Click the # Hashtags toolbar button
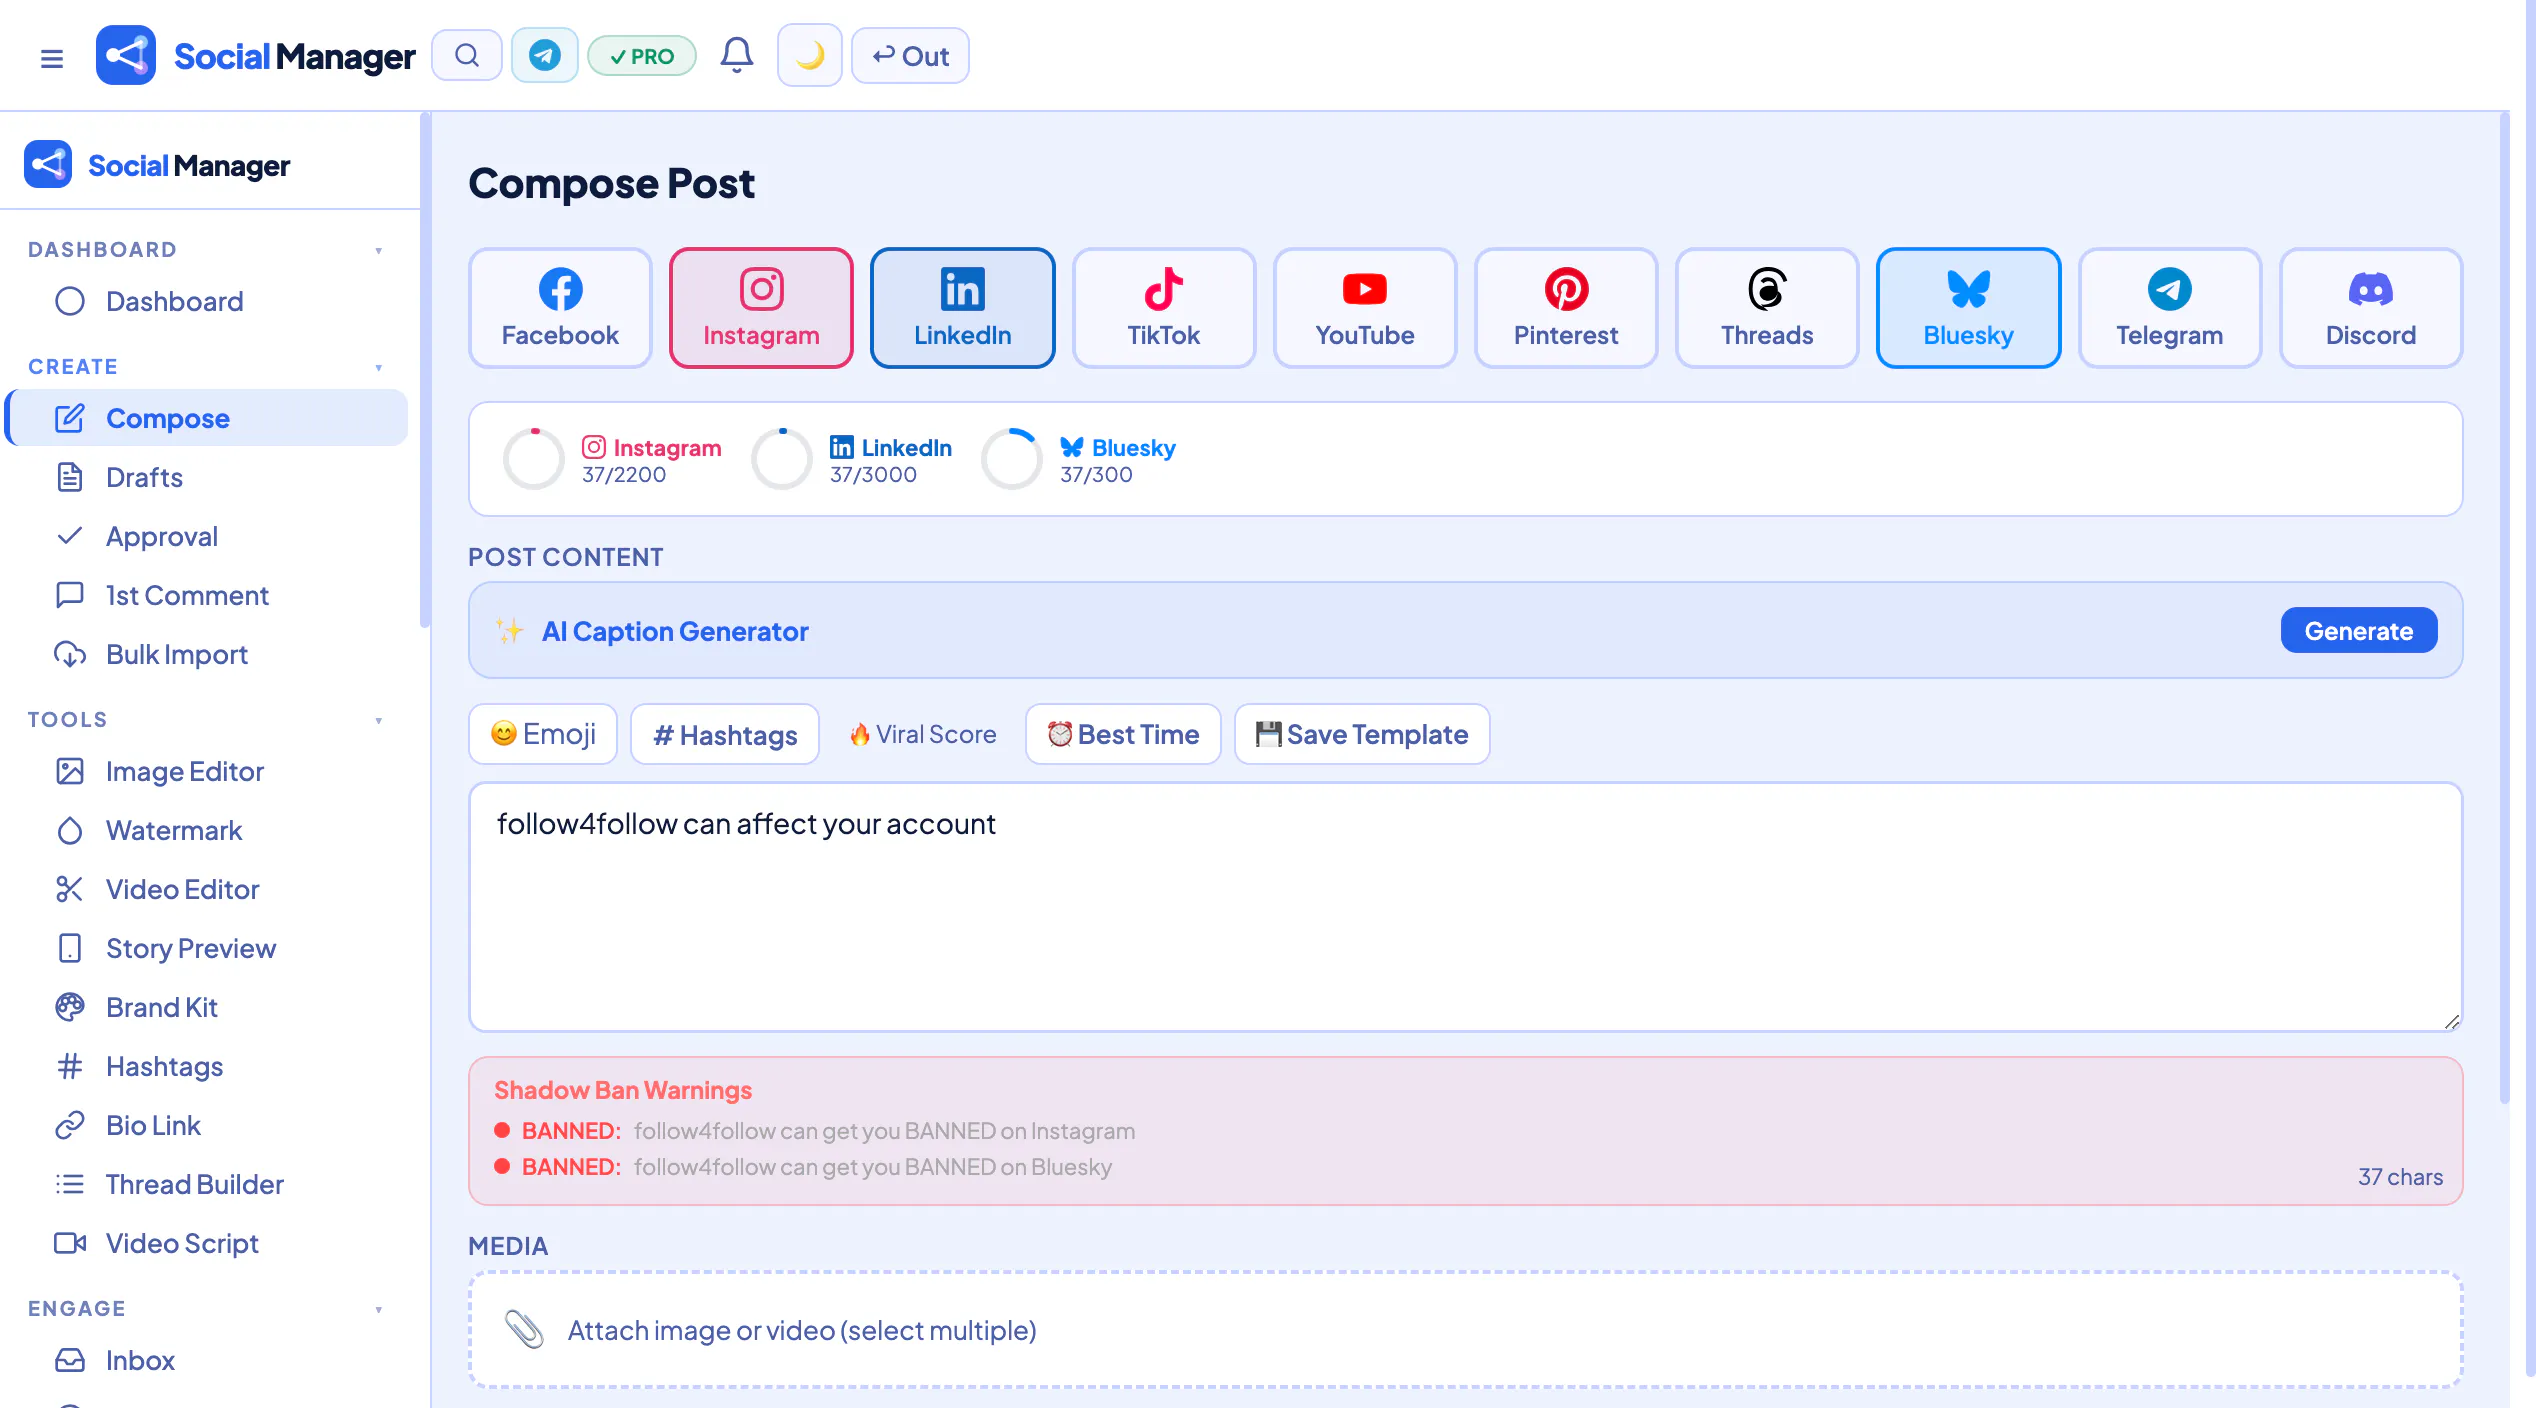This screenshot has width=2536, height=1408. pos(725,734)
